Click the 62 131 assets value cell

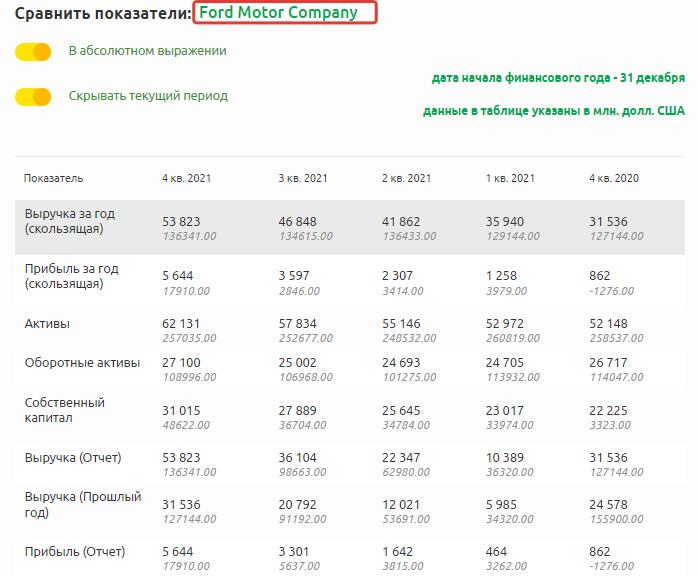tap(181, 324)
